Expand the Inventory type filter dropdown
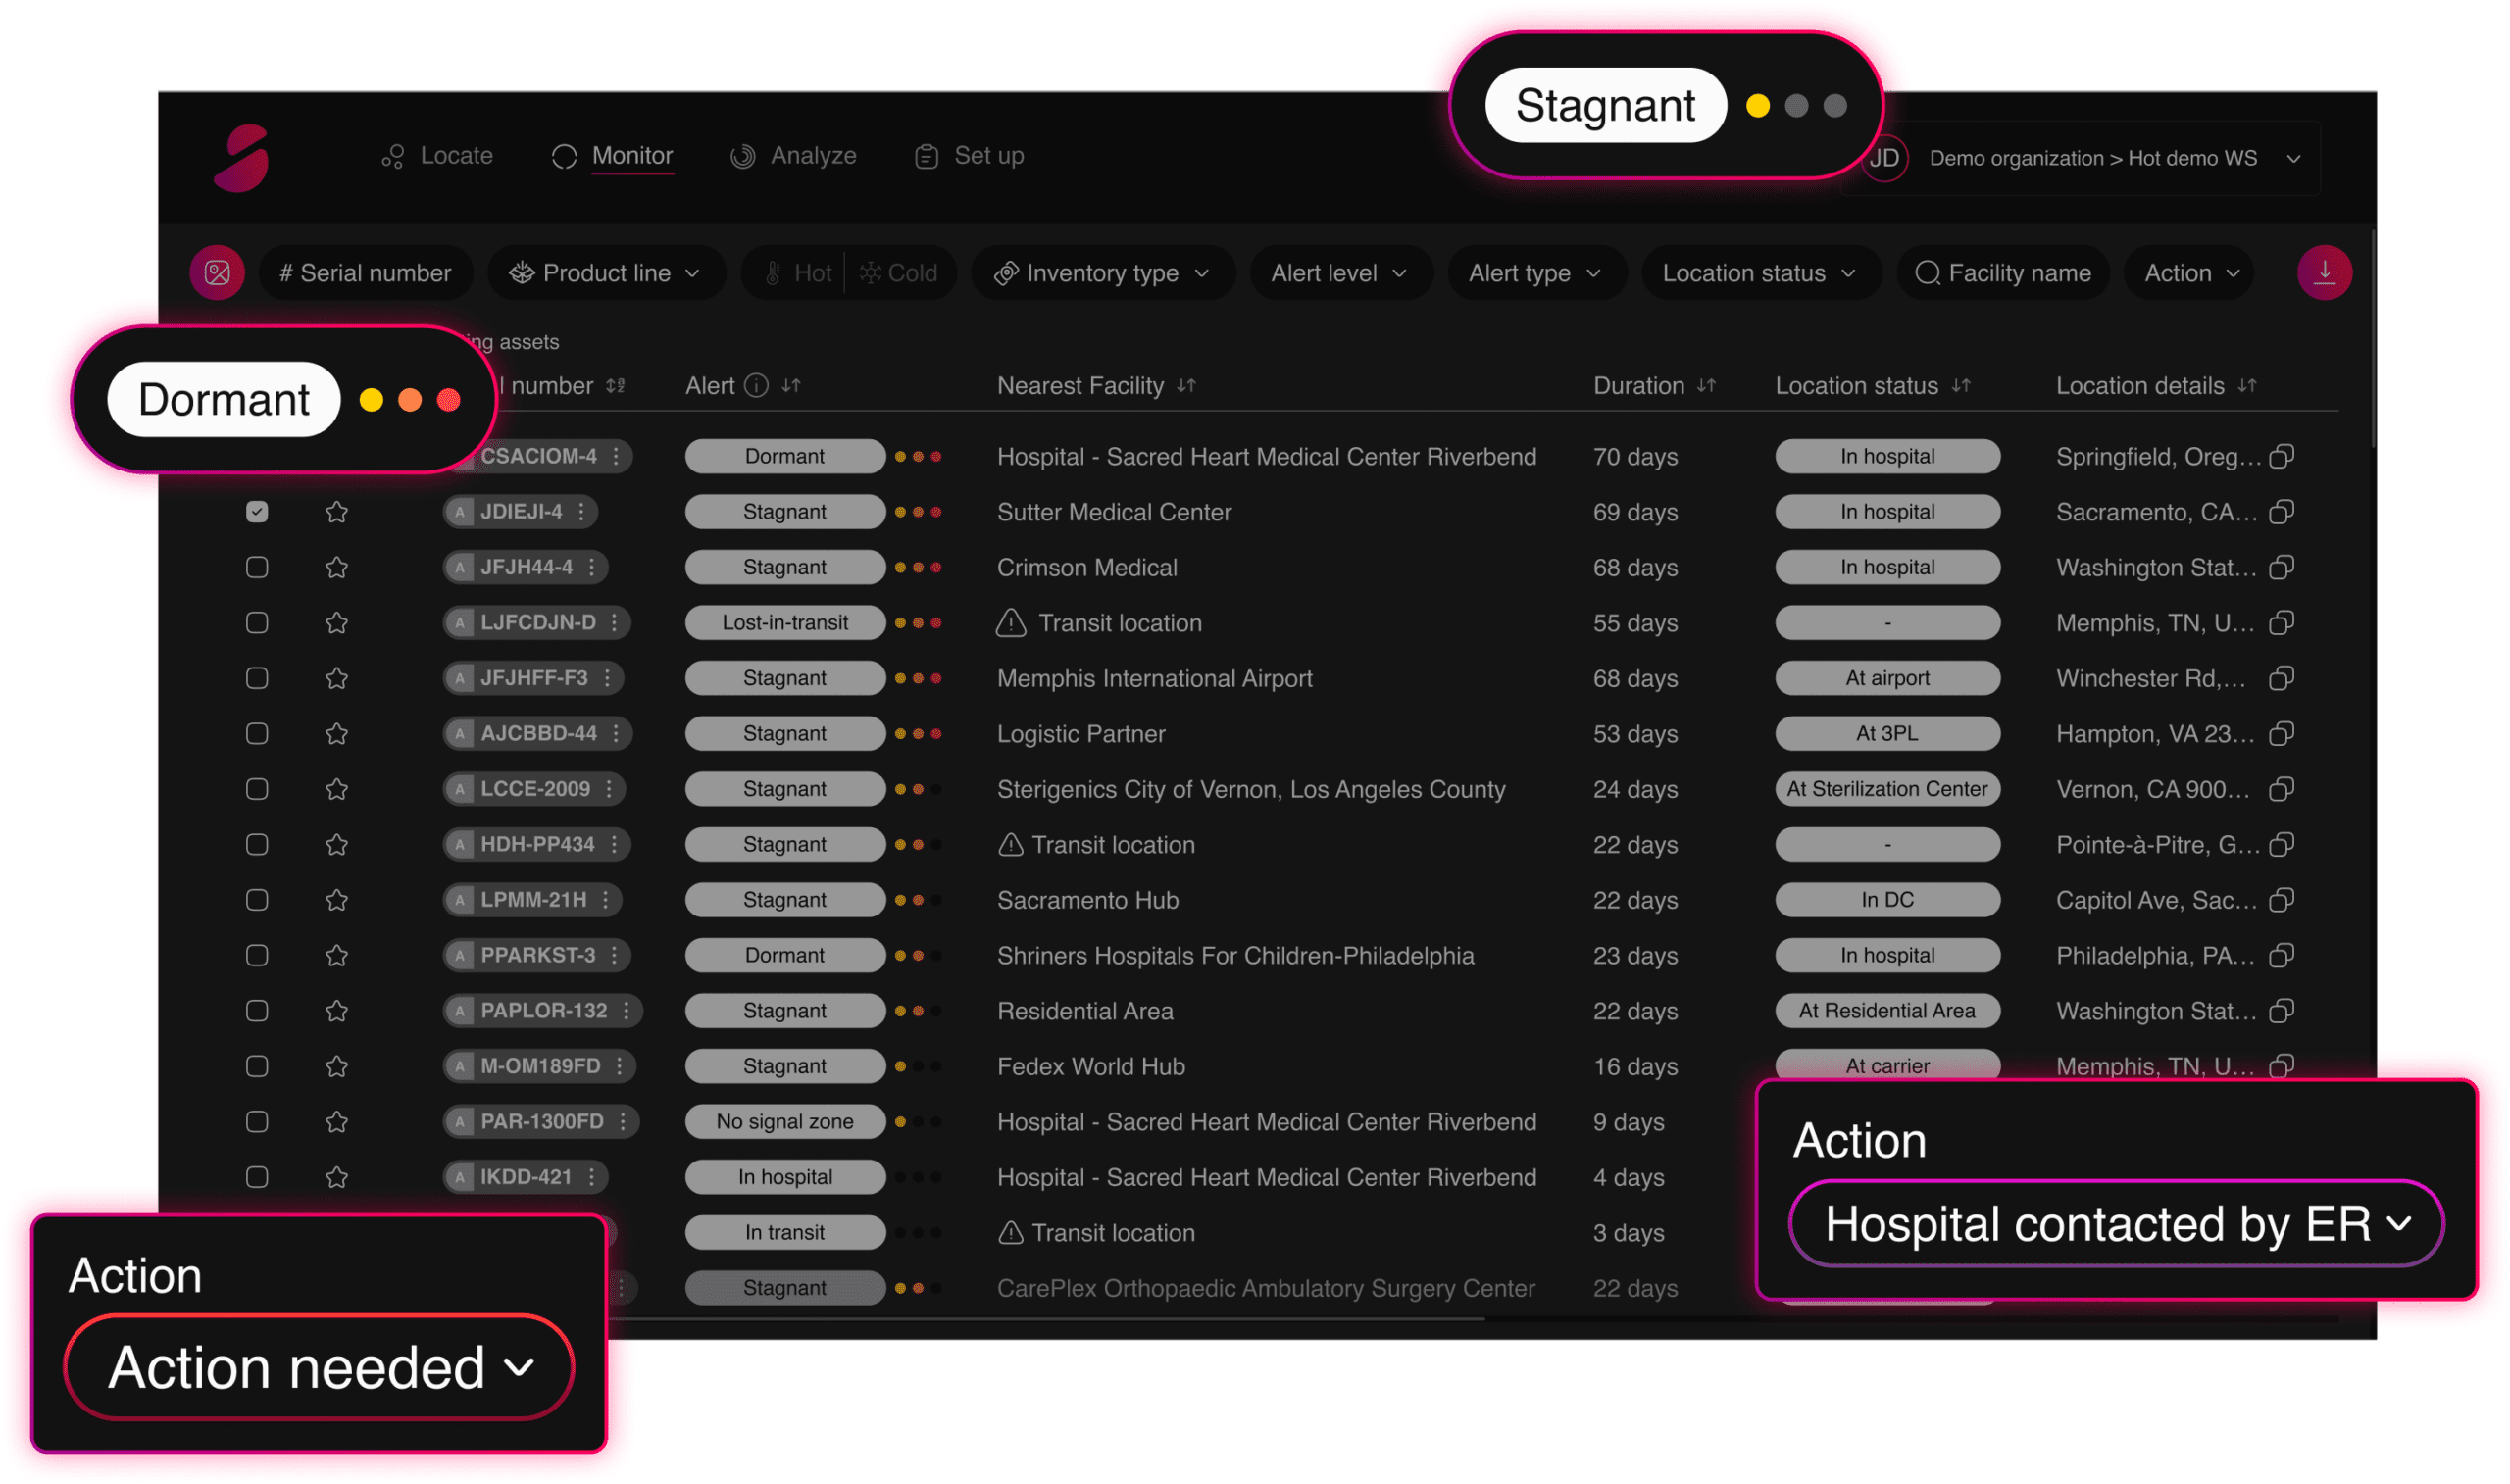The height and width of the screenshot is (1484, 2510). (1102, 273)
